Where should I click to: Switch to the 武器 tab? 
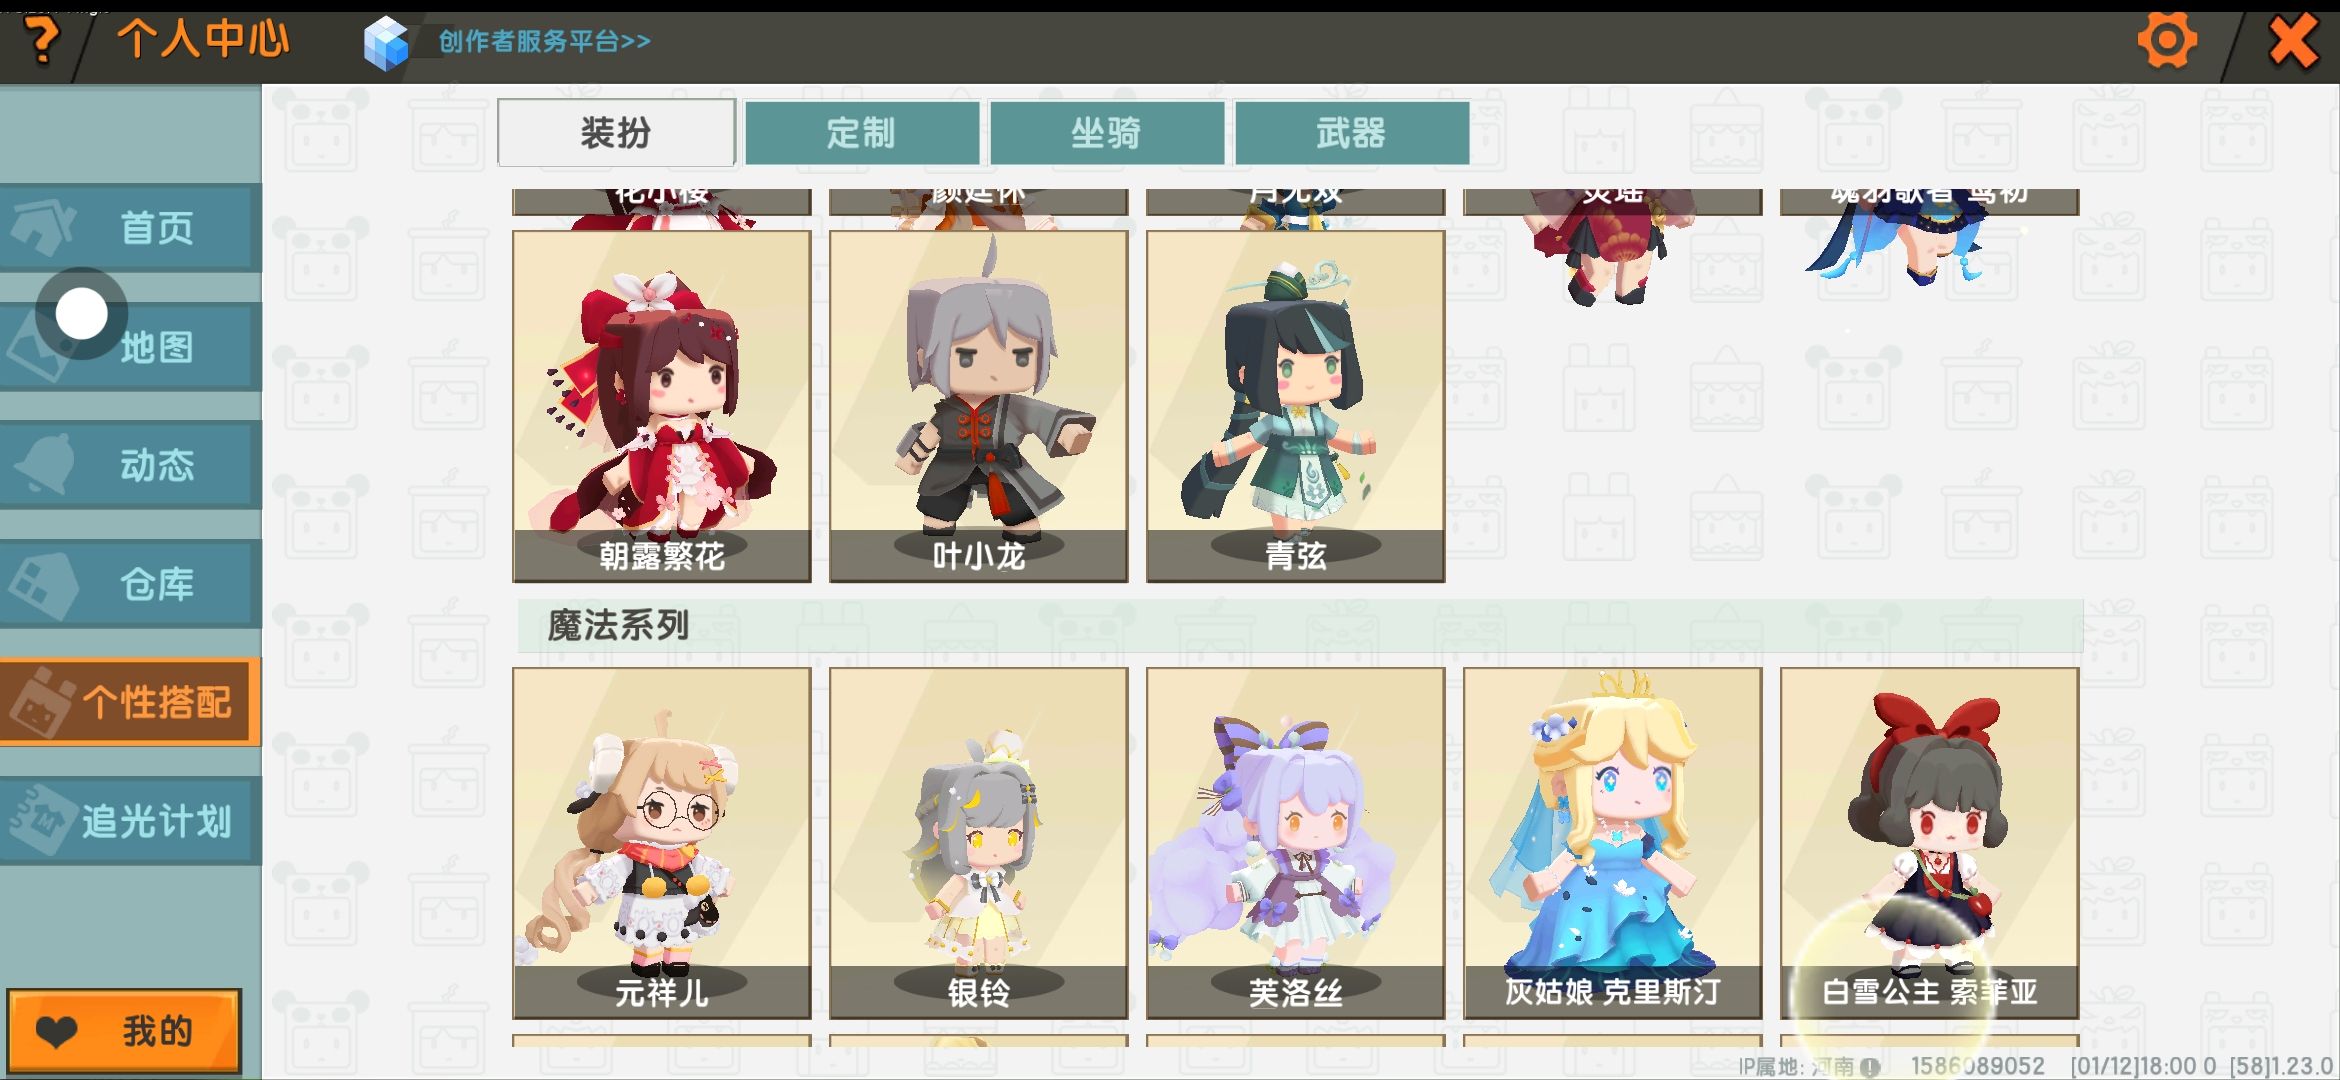pos(1352,132)
